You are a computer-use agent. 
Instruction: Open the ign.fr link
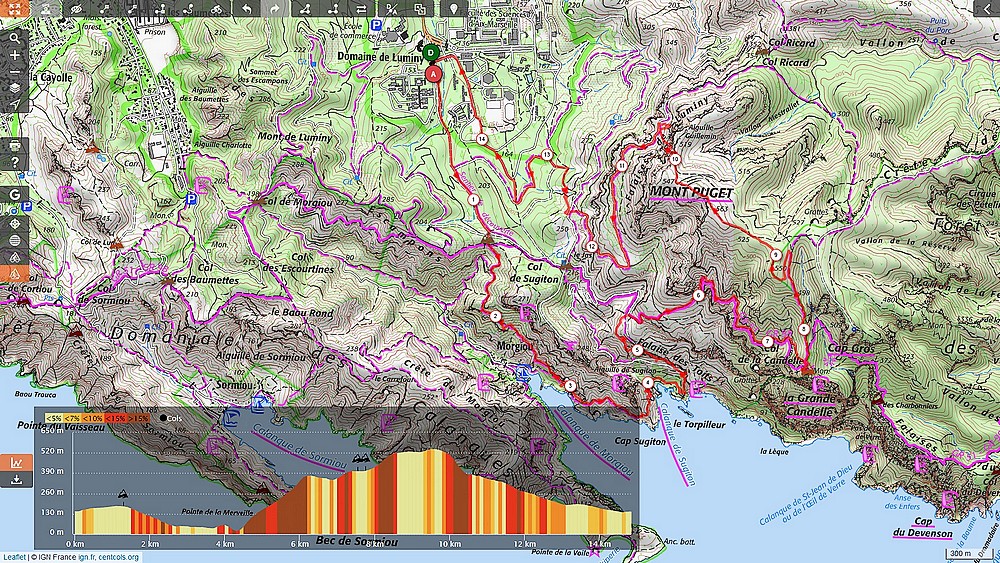pyautogui.click(x=87, y=557)
